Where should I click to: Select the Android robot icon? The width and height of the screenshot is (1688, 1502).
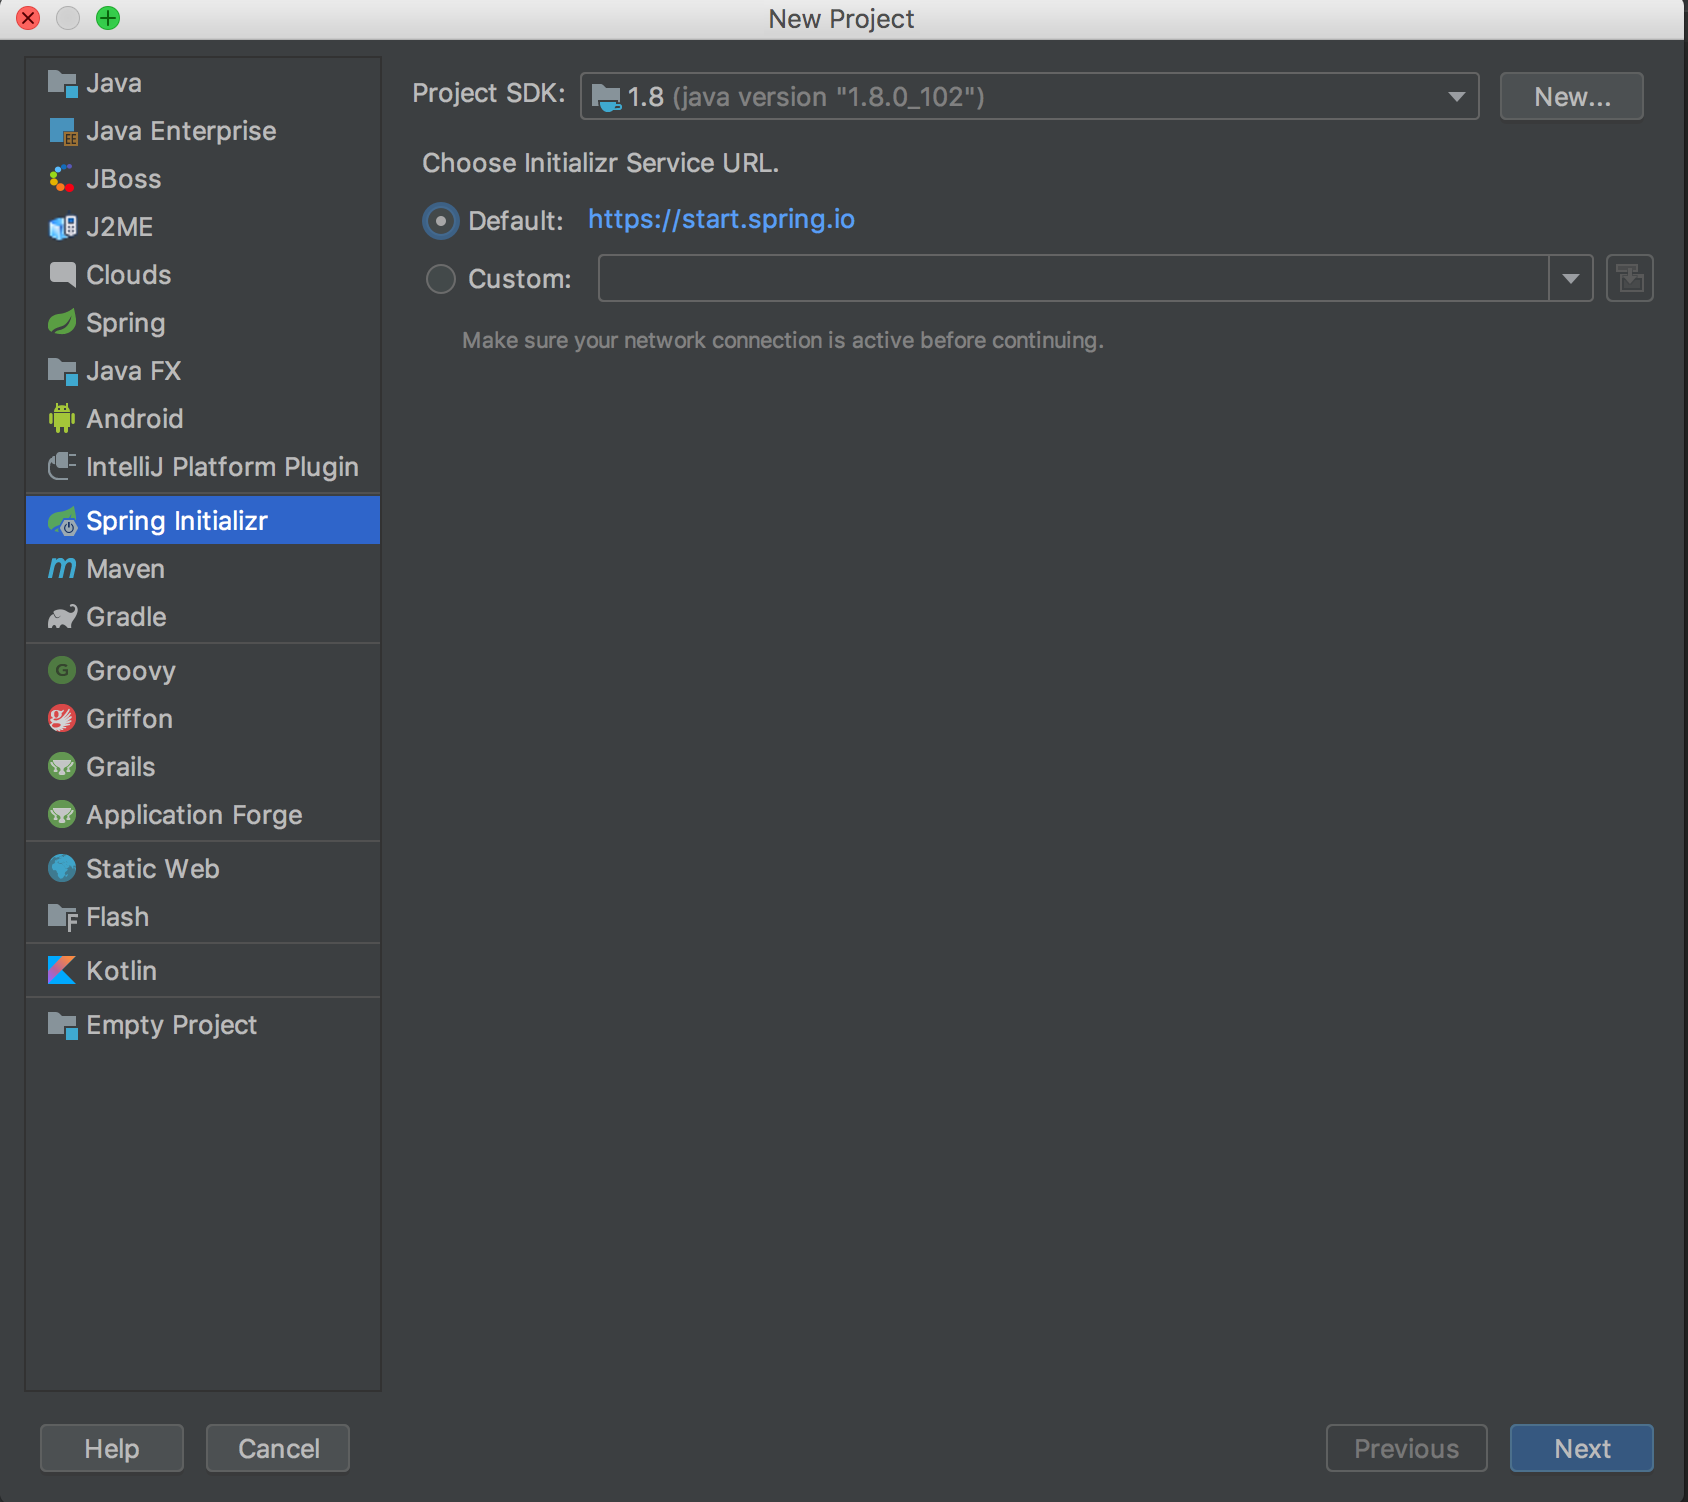(x=62, y=419)
